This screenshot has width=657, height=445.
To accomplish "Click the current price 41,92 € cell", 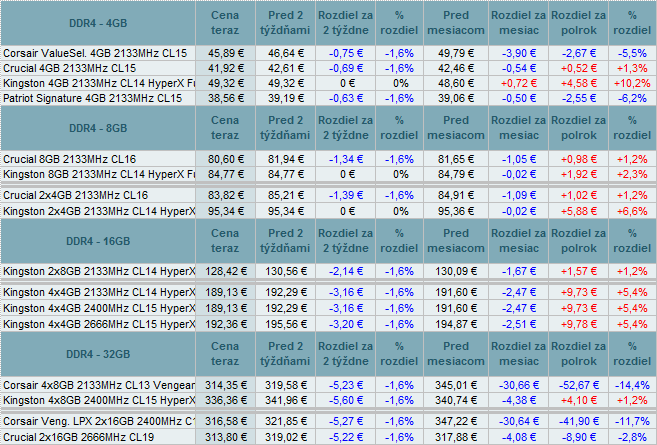I will coord(225,68).
